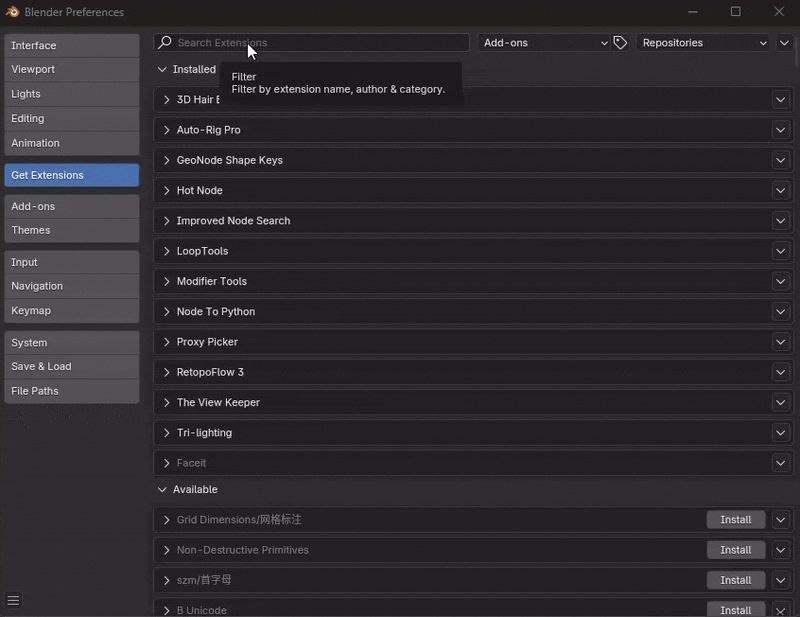Open the hamburger menu at bottom left
This screenshot has width=800, height=617.
13,600
